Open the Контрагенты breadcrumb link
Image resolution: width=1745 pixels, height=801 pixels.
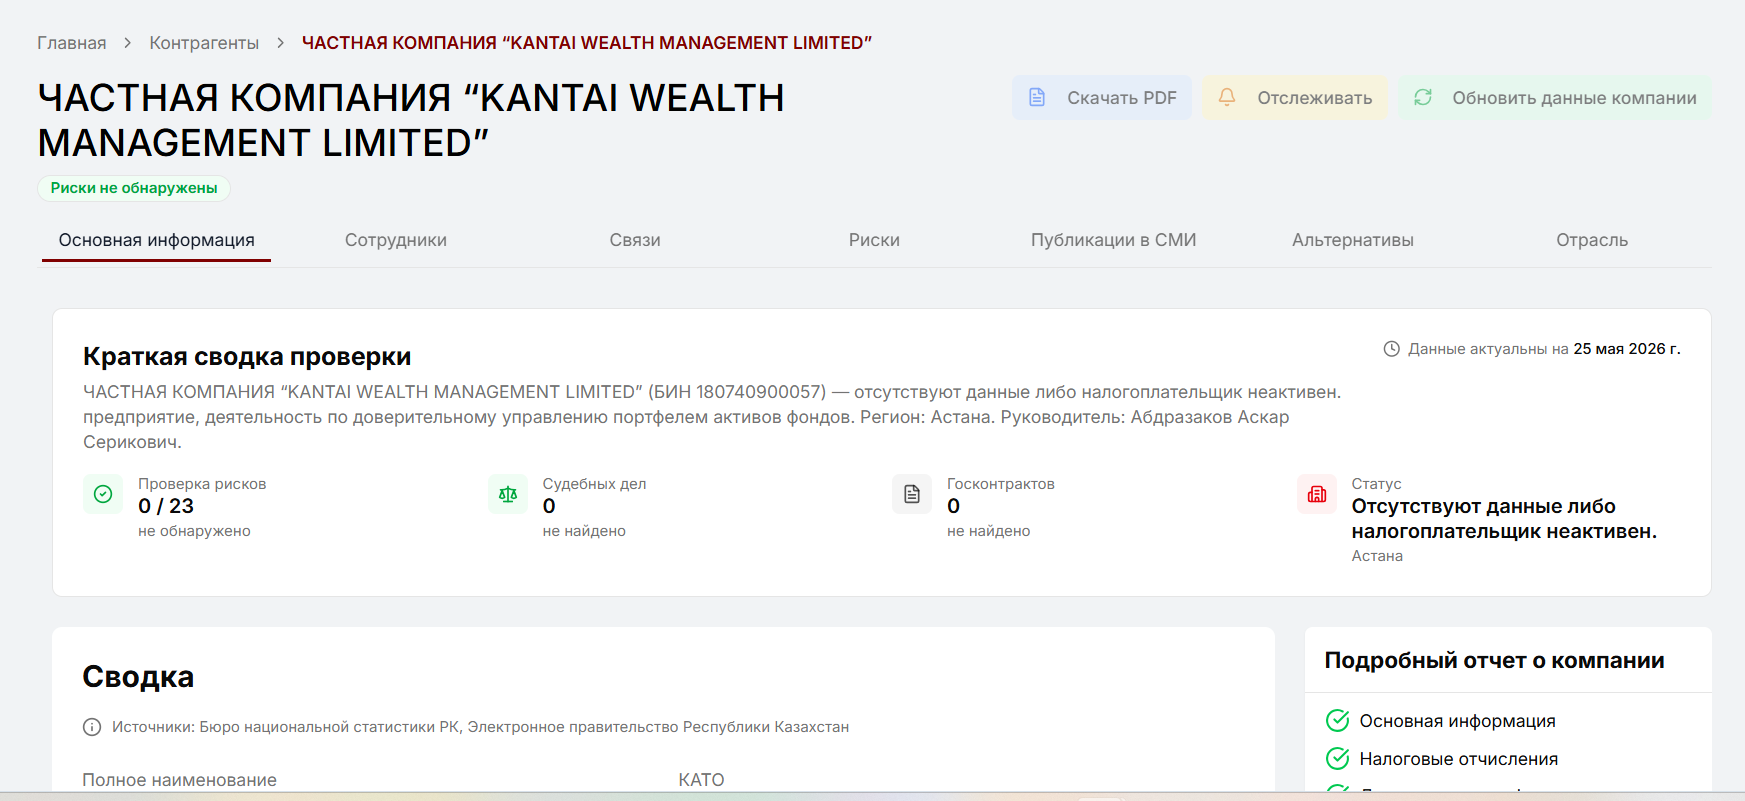204,43
